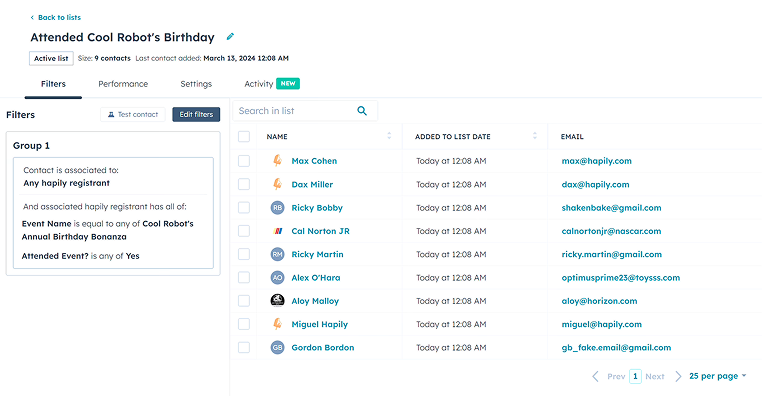Click Ricky Bobby's RB avatar

(277, 207)
